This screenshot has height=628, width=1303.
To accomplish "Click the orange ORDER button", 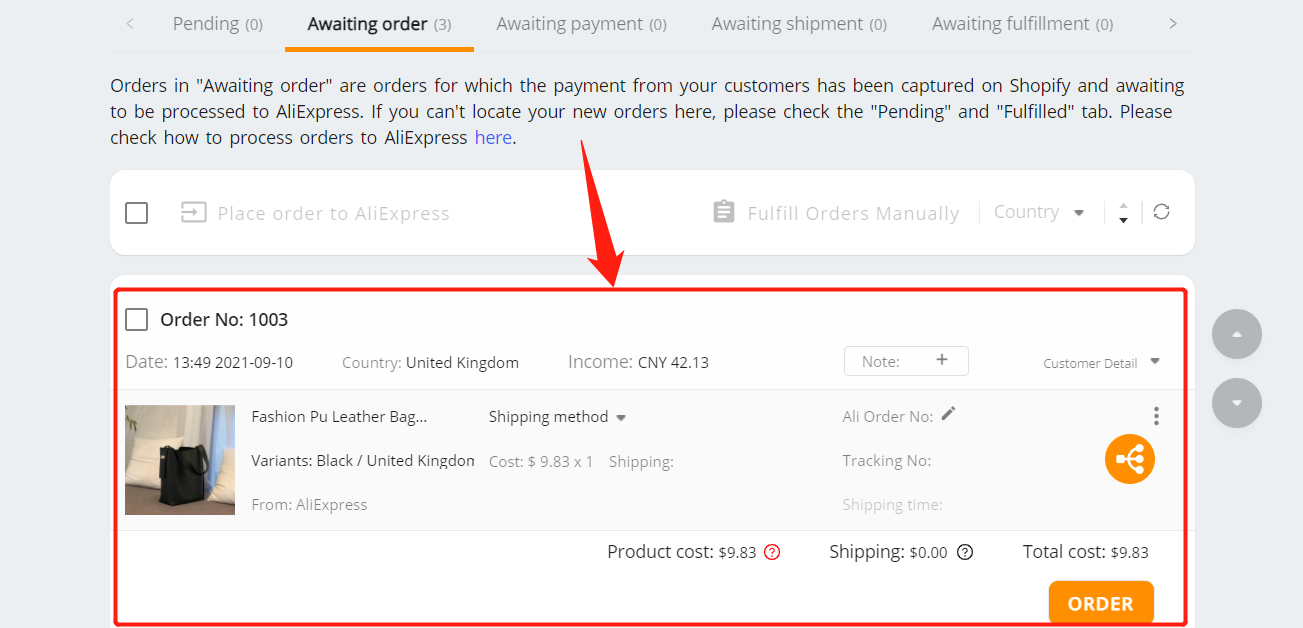I will pyautogui.click(x=1101, y=603).
